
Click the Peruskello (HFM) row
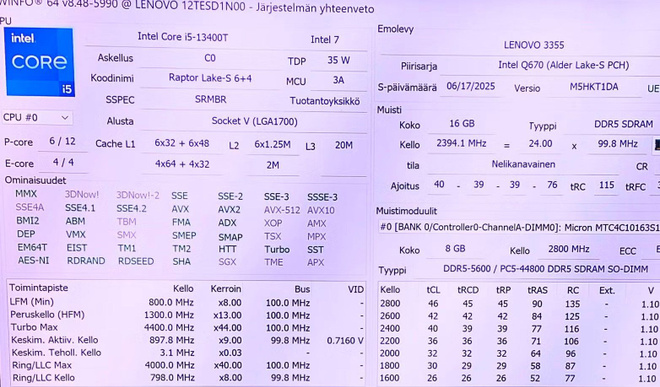click(x=187, y=315)
